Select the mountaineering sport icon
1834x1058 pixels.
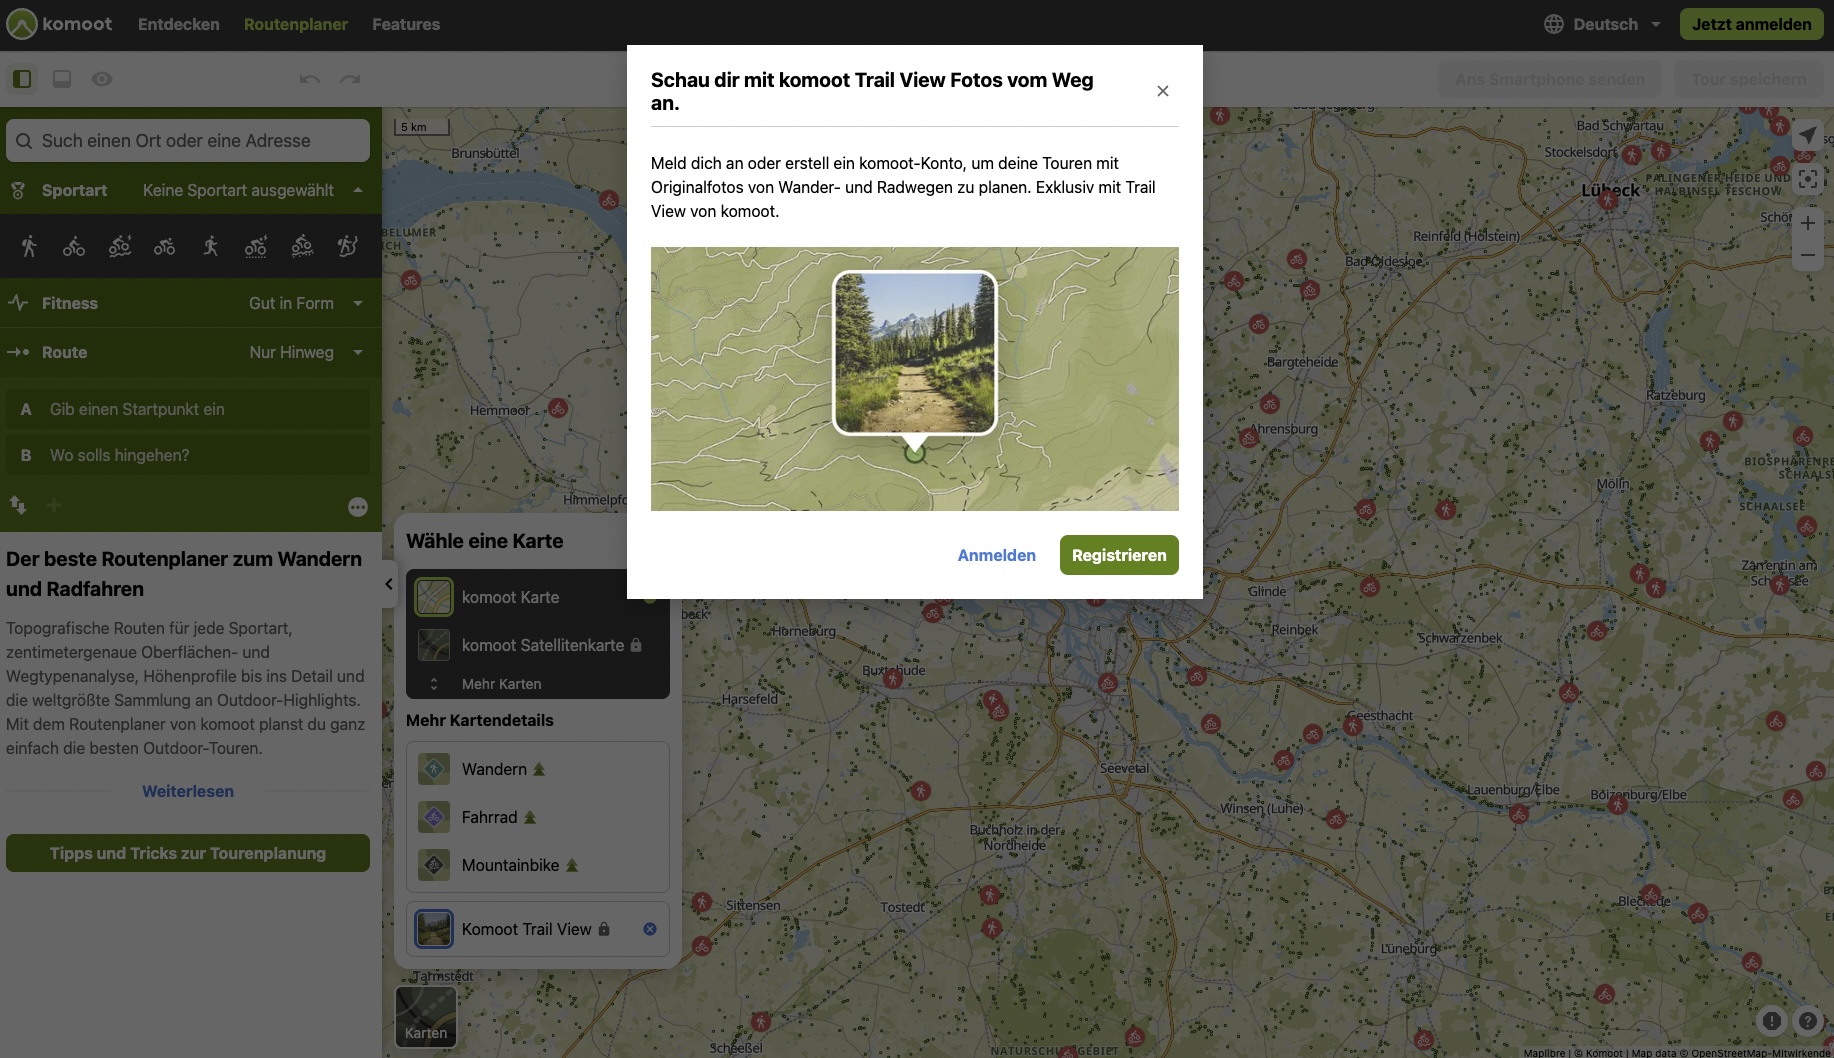click(347, 246)
